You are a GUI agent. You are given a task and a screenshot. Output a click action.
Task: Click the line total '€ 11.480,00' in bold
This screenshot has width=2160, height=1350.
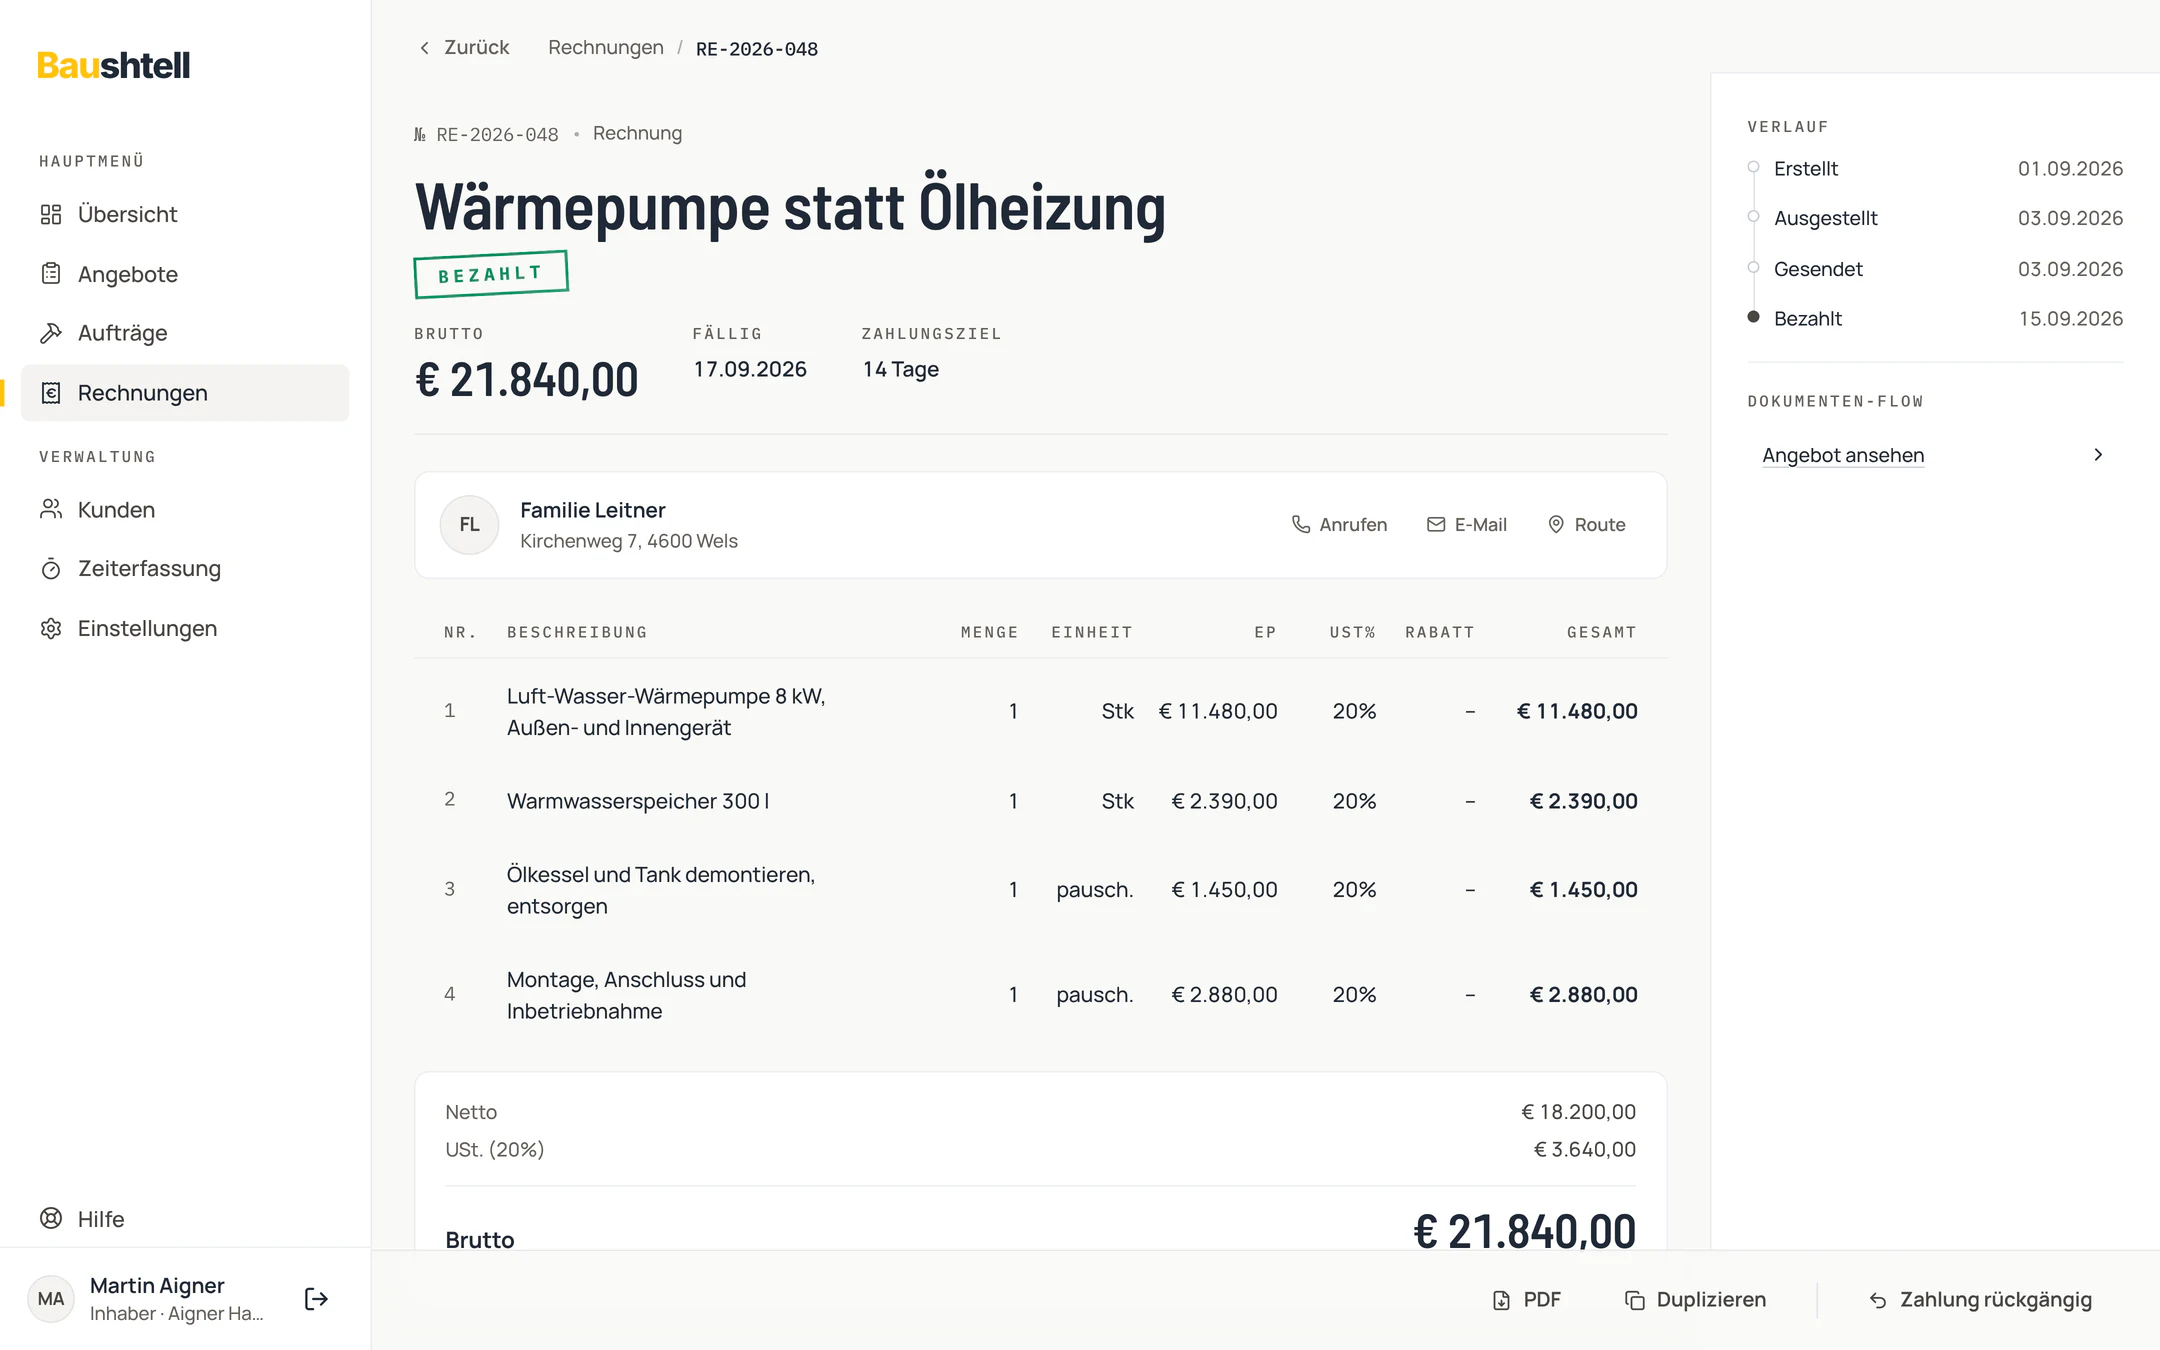[1577, 711]
